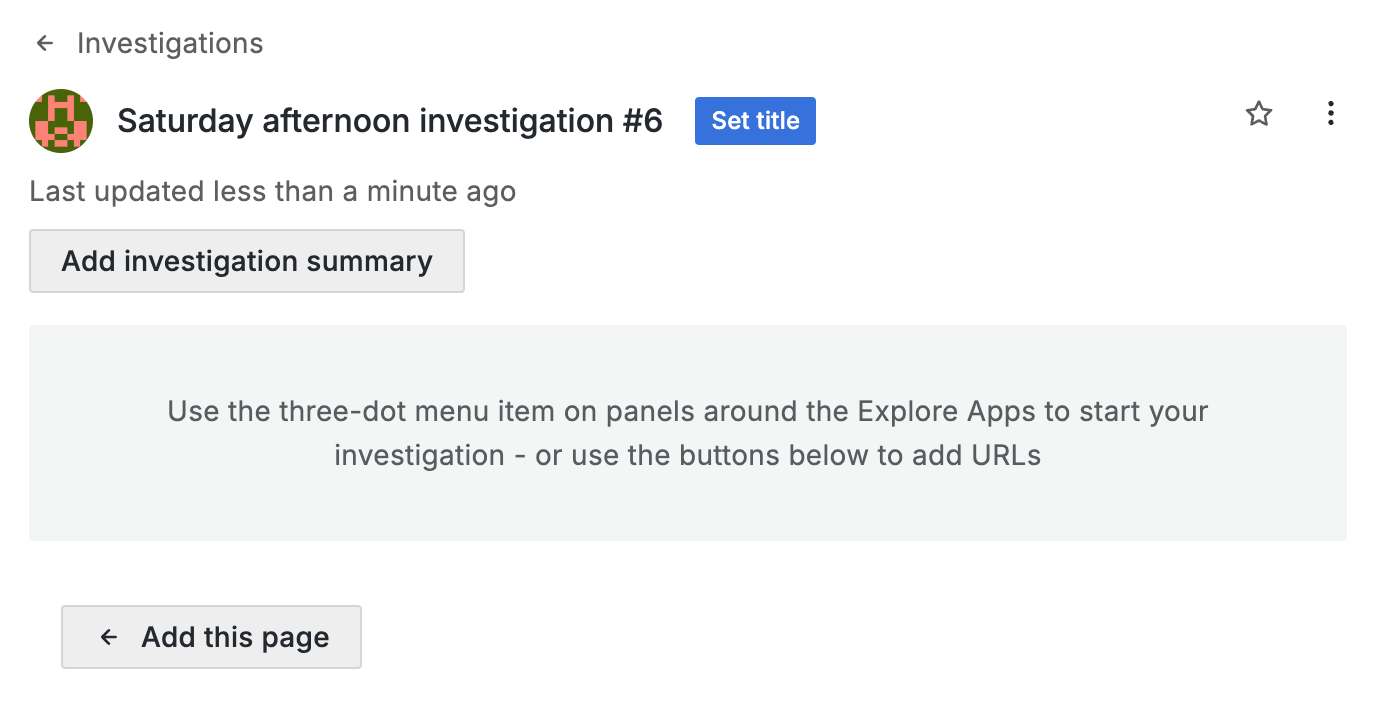Open the three-dot options menu
The image size is (1386, 711).
pyautogui.click(x=1330, y=114)
